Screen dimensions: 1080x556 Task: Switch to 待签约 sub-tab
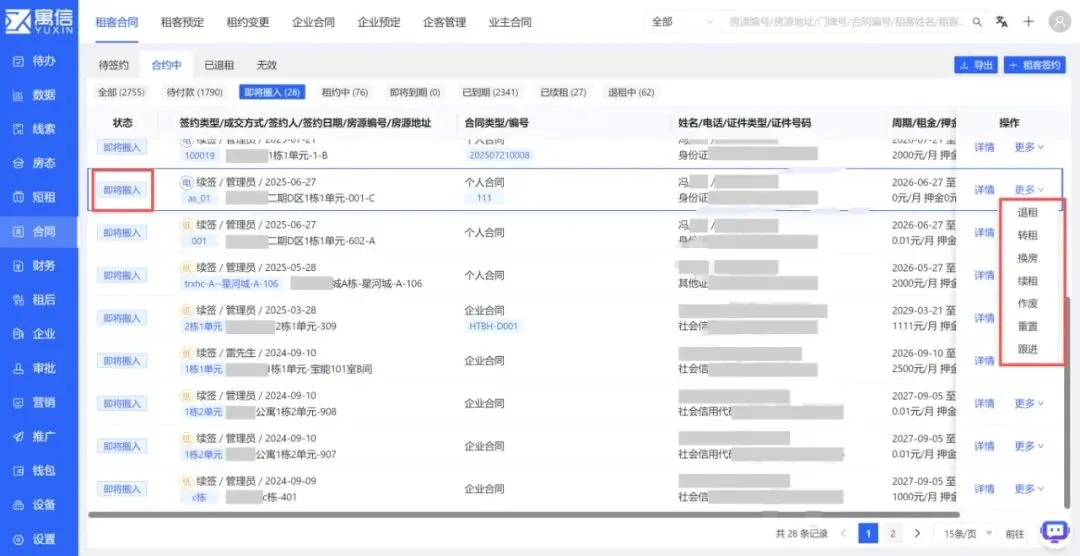(114, 65)
